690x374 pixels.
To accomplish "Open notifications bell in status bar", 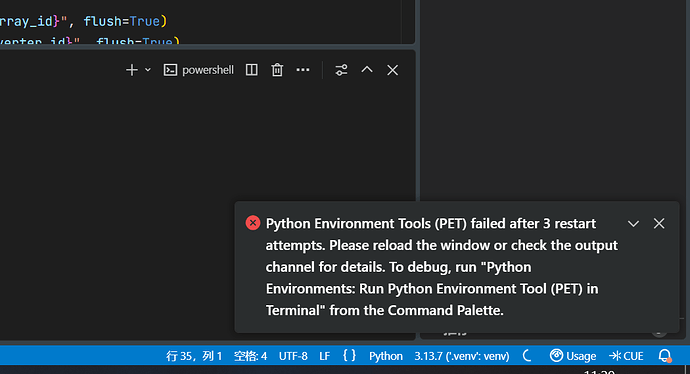I will click(x=665, y=356).
